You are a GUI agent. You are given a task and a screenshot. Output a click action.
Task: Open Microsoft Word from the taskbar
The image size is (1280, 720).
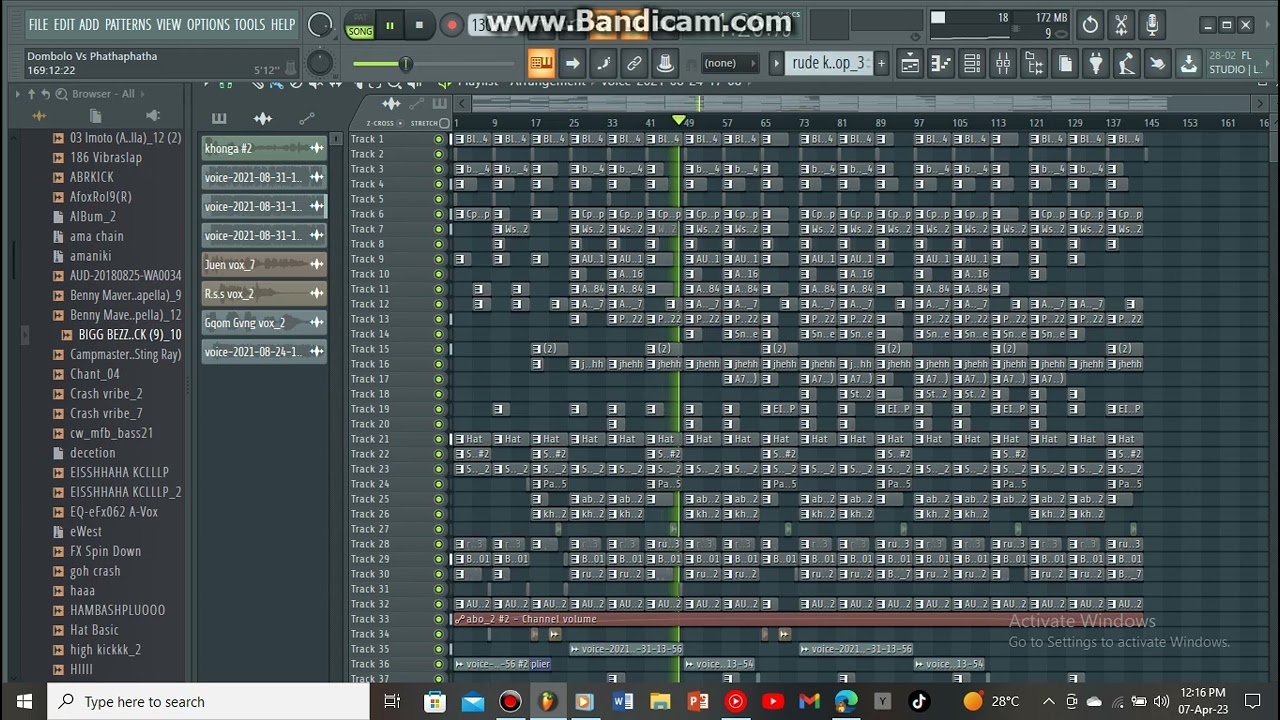622,702
